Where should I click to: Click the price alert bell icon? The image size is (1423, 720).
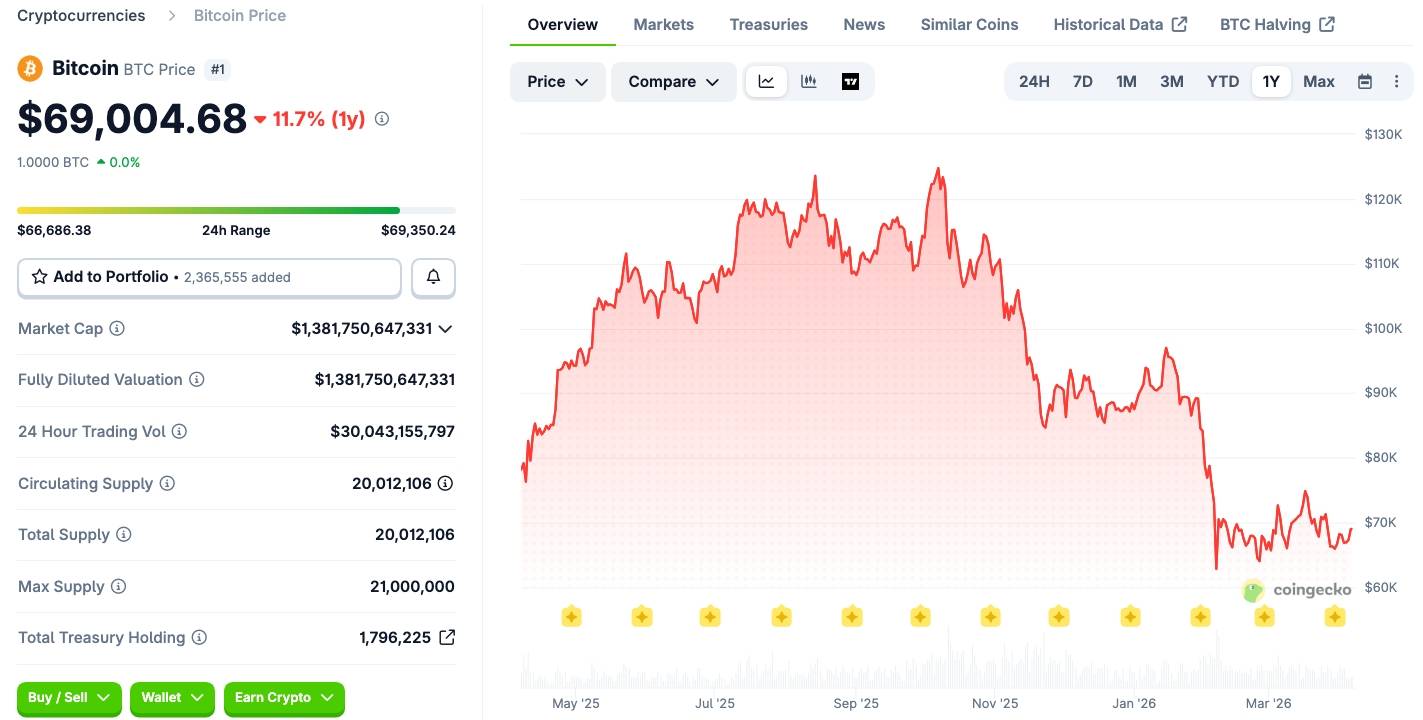433,277
